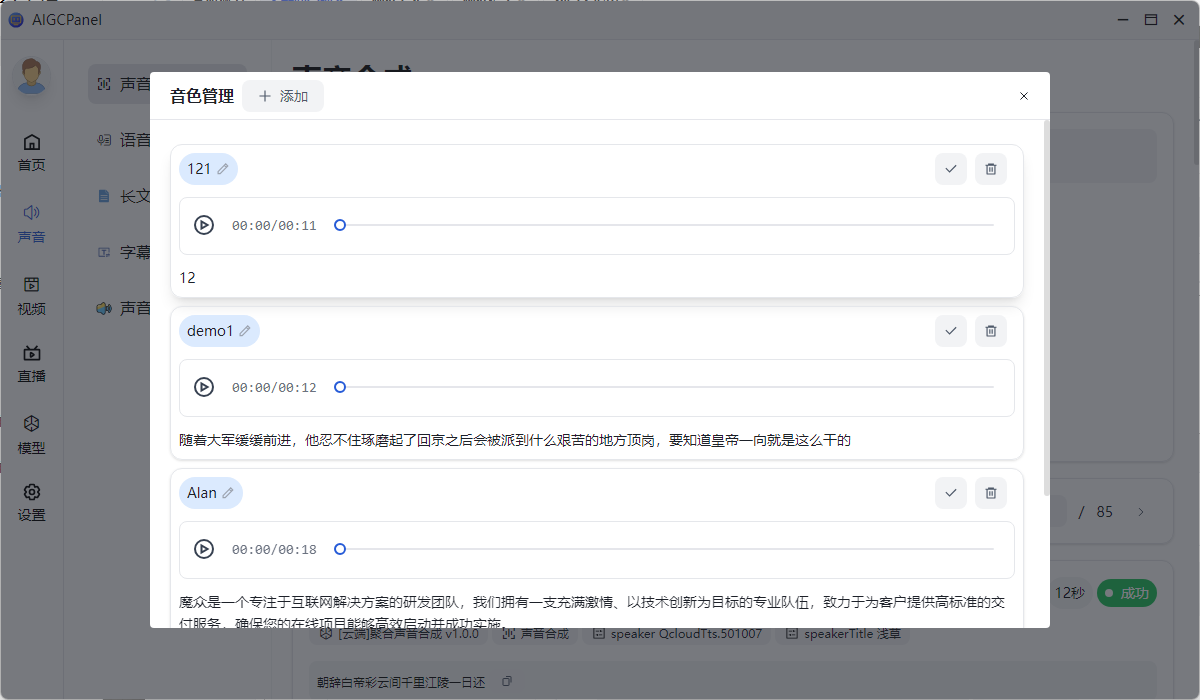Select the 121 voice with checkmark button
Image resolution: width=1200 pixels, height=700 pixels.
pos(950,169)
